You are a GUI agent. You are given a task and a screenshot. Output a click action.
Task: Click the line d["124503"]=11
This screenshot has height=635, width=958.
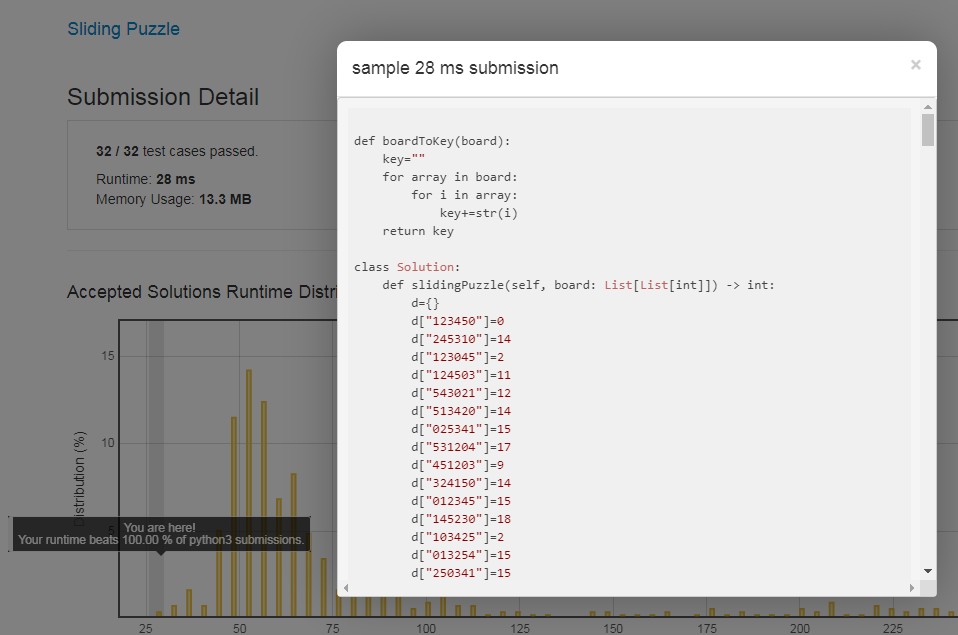[x=461, y=375]
